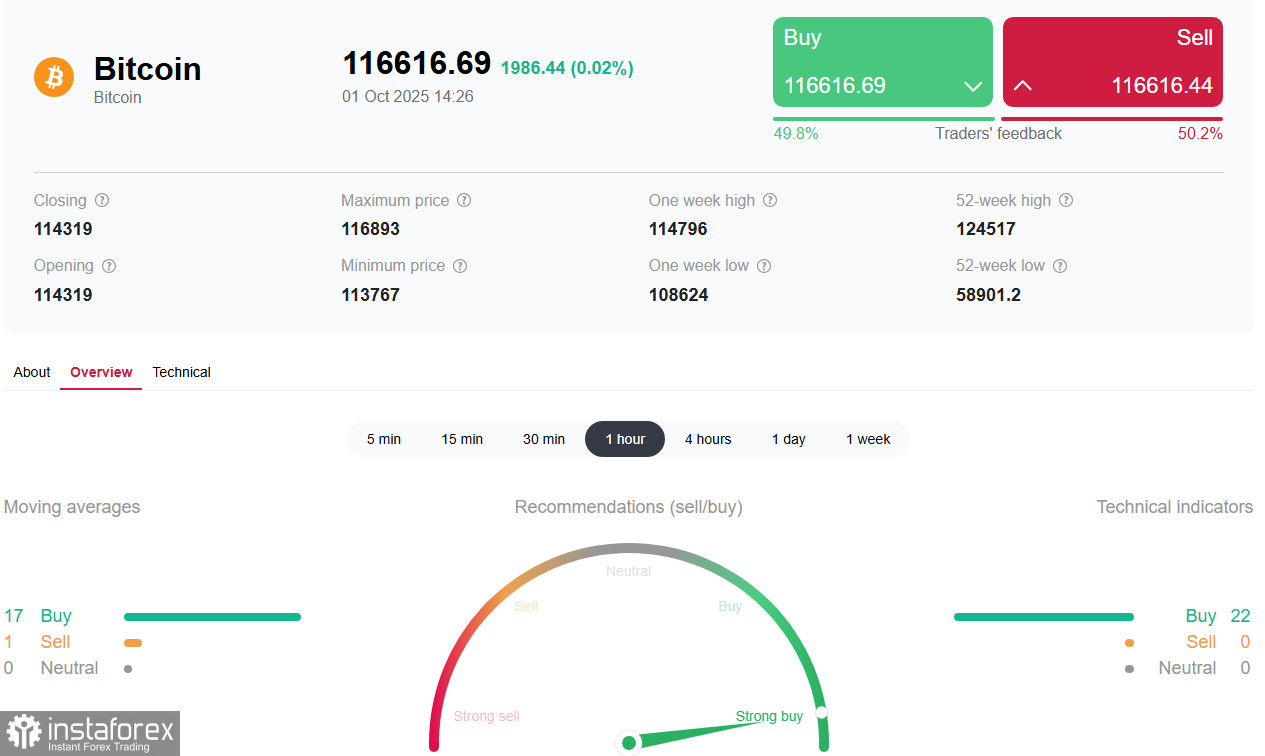1265x756 pixels.
Task: Click the Moving averages Buy bar
Action: click(212, 617)
